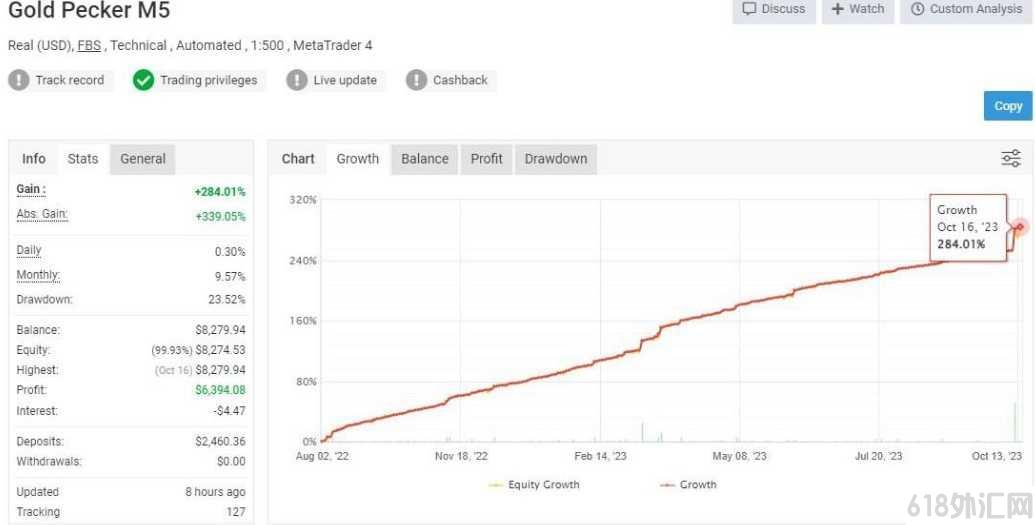Click the Watch plus button
The width and height of the screenshot is (1035, 525).
pyautogui.click(x=857, y=9)
